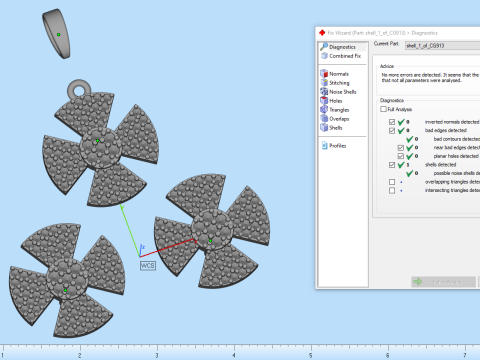Enable the overlapping triangles detection checkbox
Viewport: 480px width, 360px height.
[392, 182]
